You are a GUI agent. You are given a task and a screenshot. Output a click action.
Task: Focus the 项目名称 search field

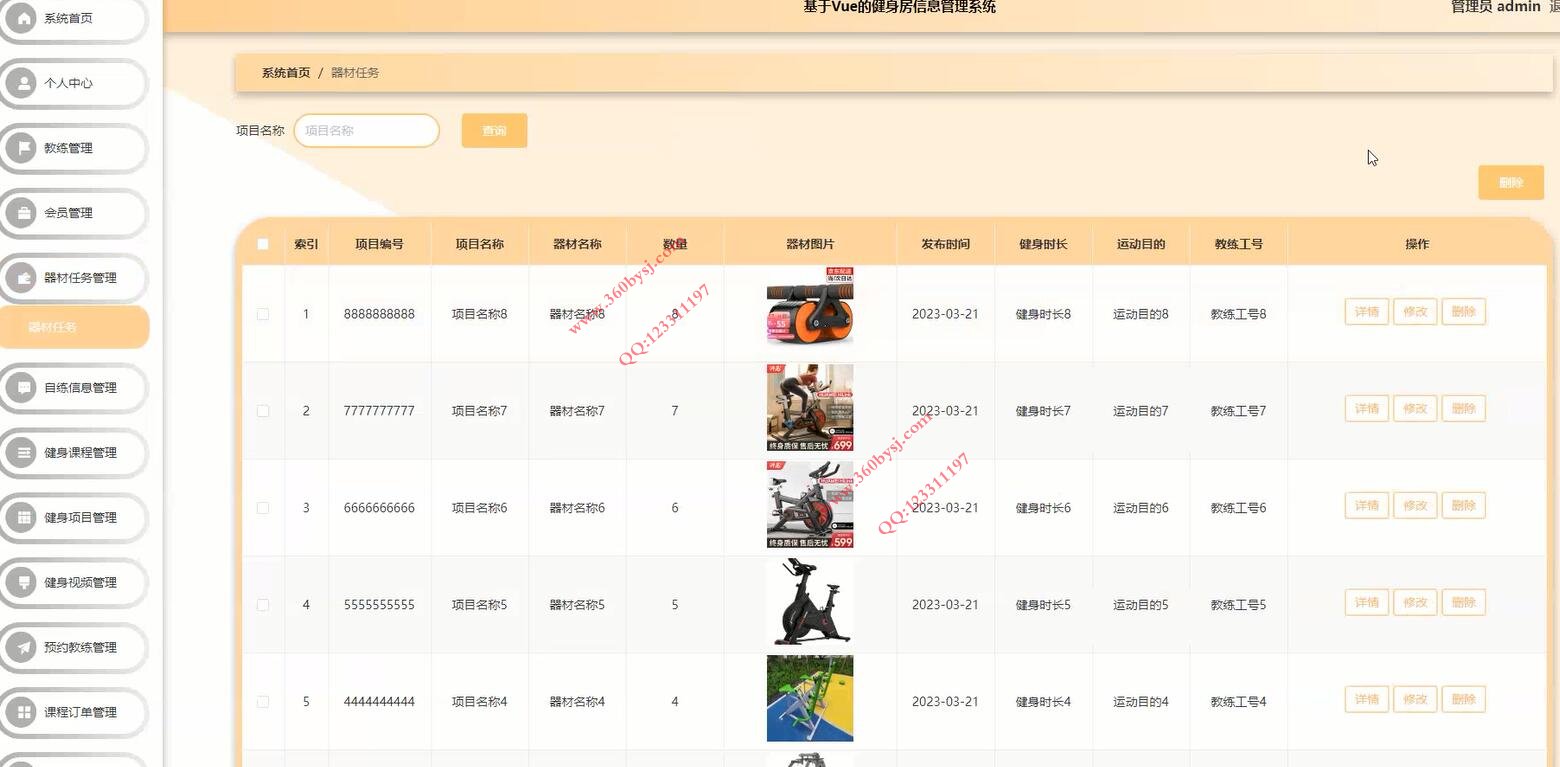367,130
